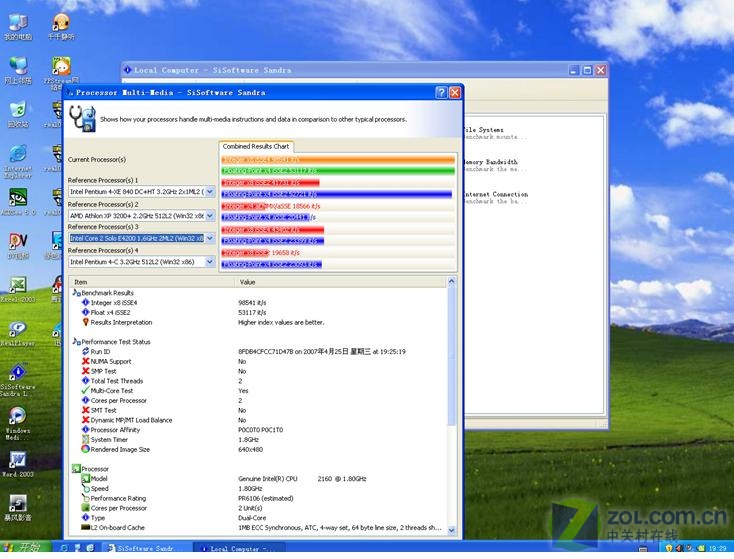This screenshot has height=559, width=734.
Task: Select the Model row showing Genuine Intel CPU
Action: coord(257,478)
